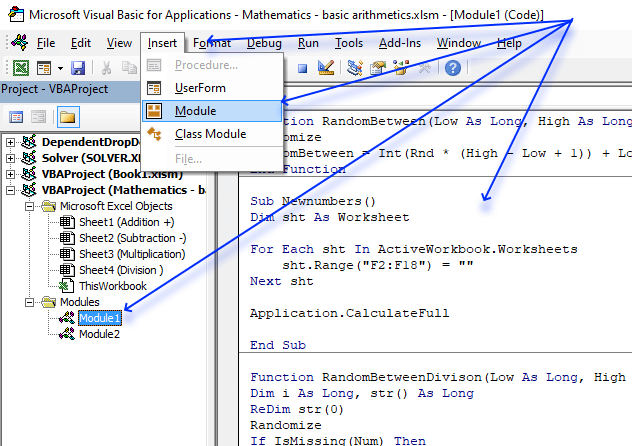Collapse the VBAProject (Mathematics) node
Viewport: 632px width, 446px height.
point(10,190)
